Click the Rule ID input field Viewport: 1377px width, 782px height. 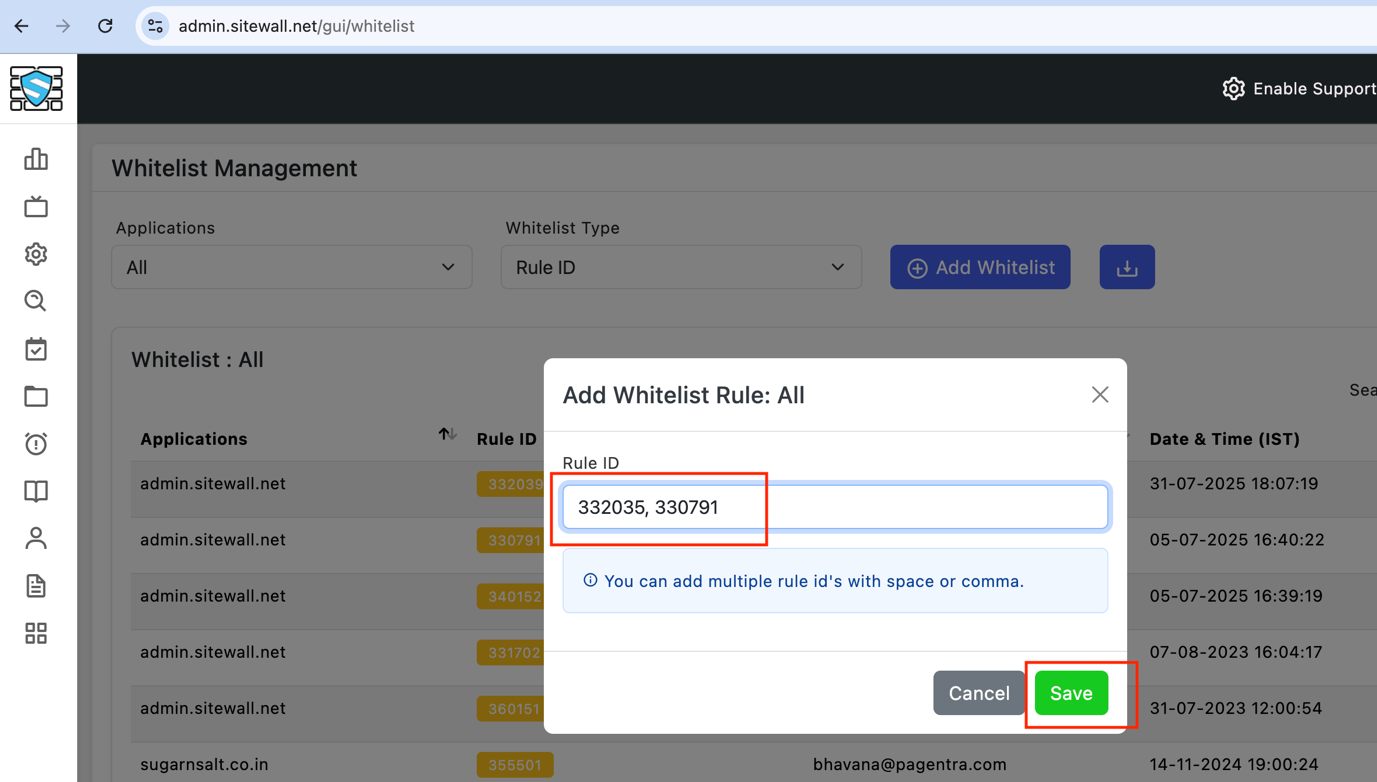(835, 507)
